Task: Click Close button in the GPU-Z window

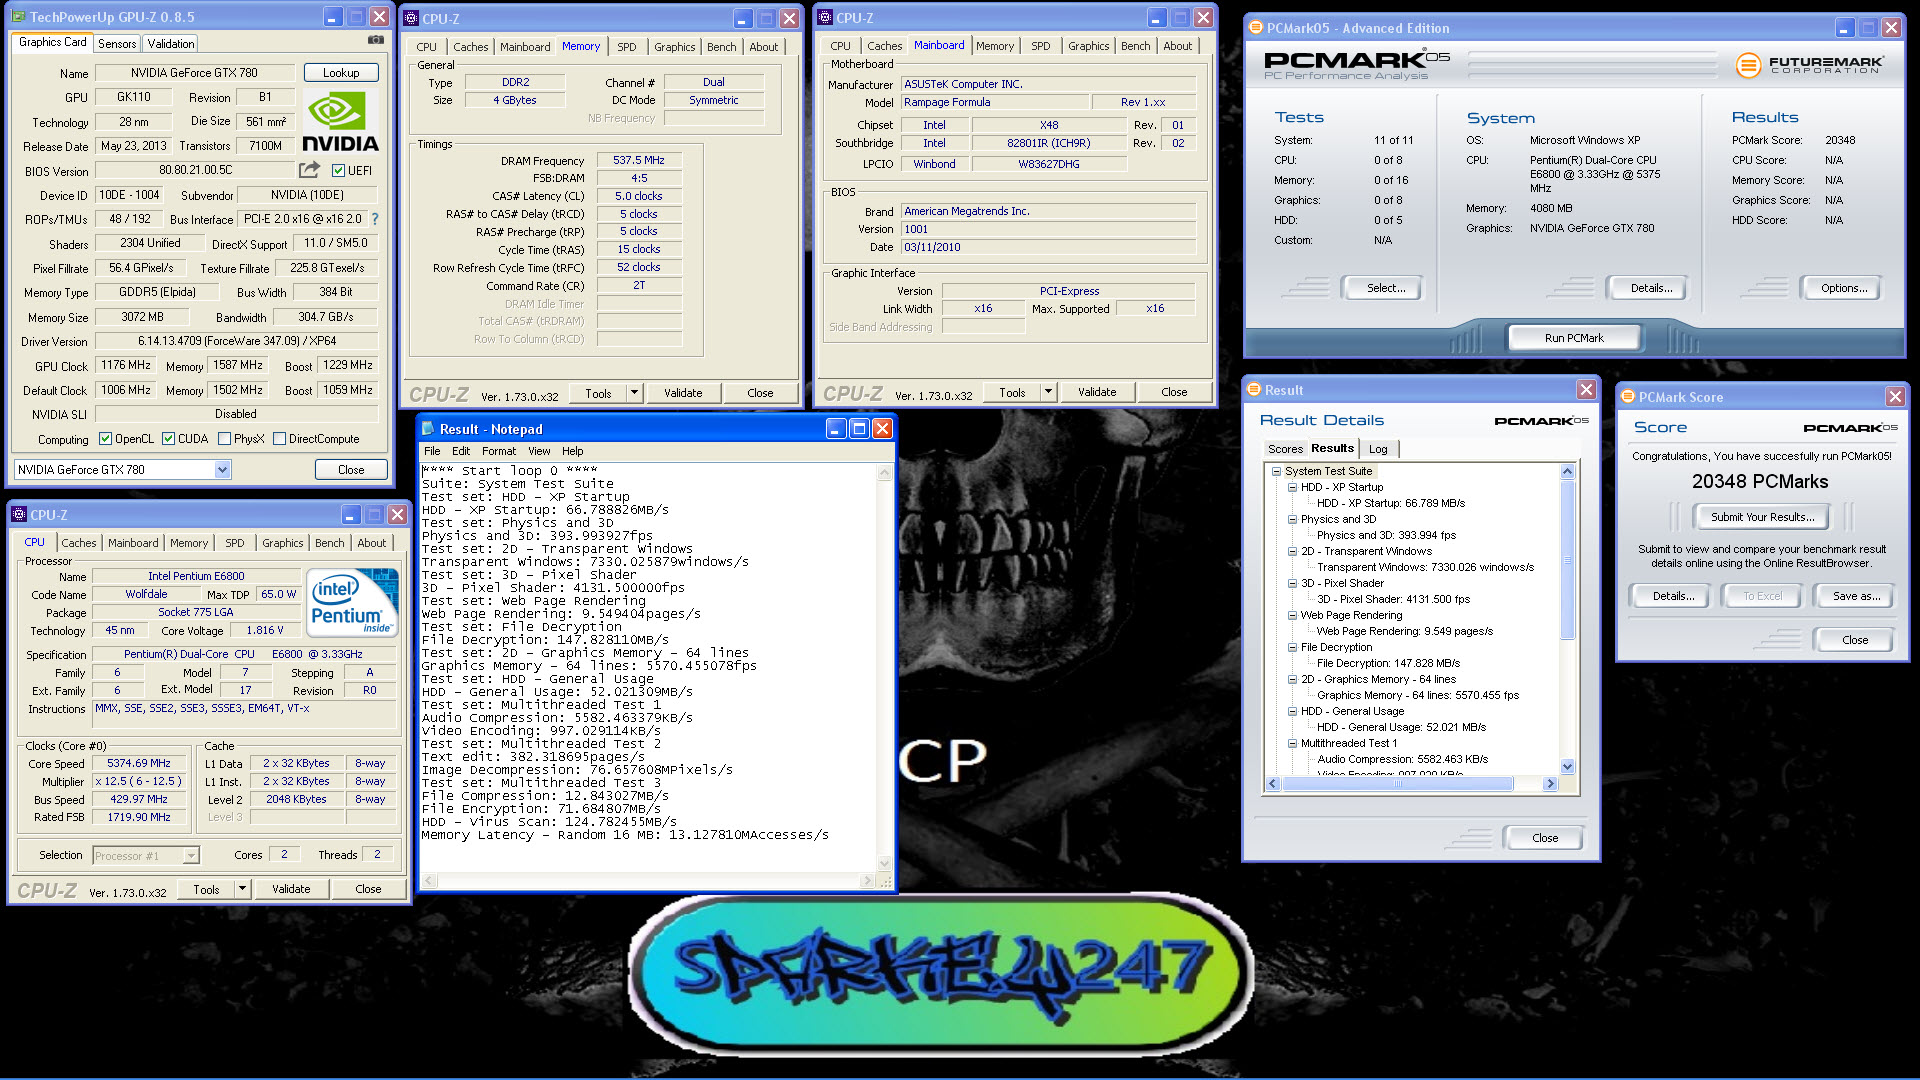Action: click(x=351, y=470)
